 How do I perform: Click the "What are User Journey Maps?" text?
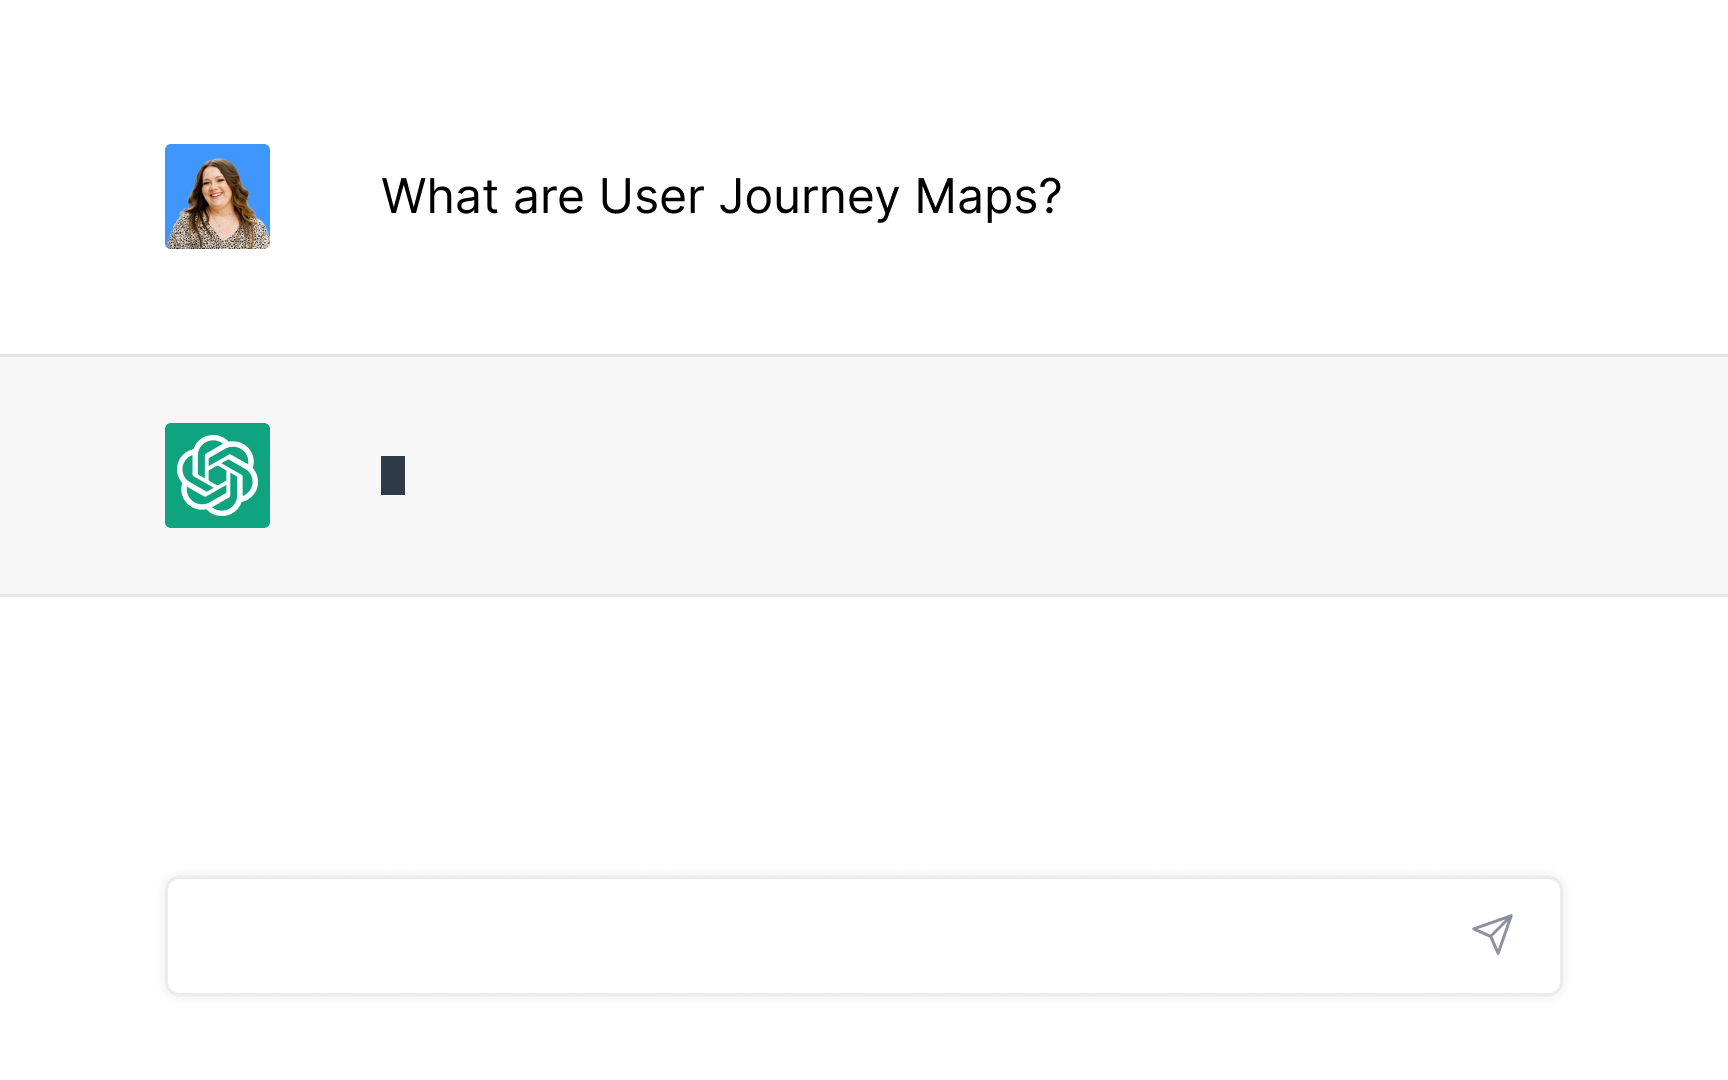[x=720, y=196]
